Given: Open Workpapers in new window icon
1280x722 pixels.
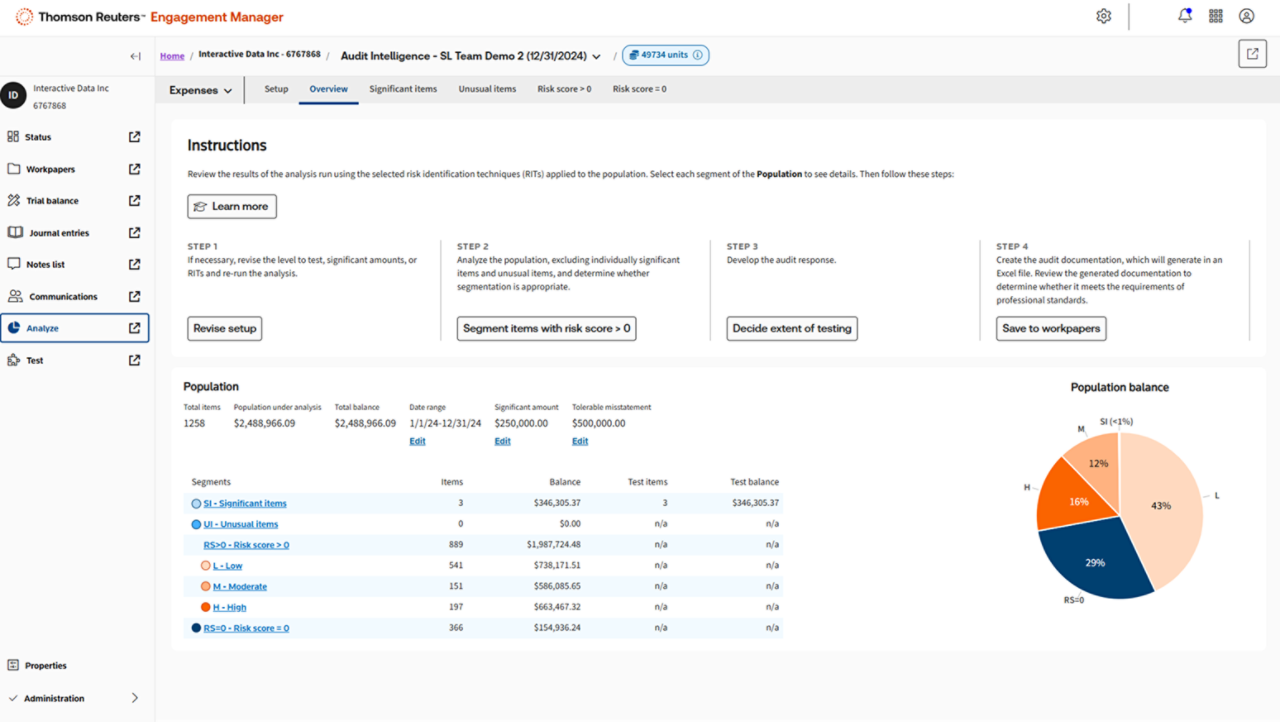Looking at the screenshot, I should (x=135, y=169).
